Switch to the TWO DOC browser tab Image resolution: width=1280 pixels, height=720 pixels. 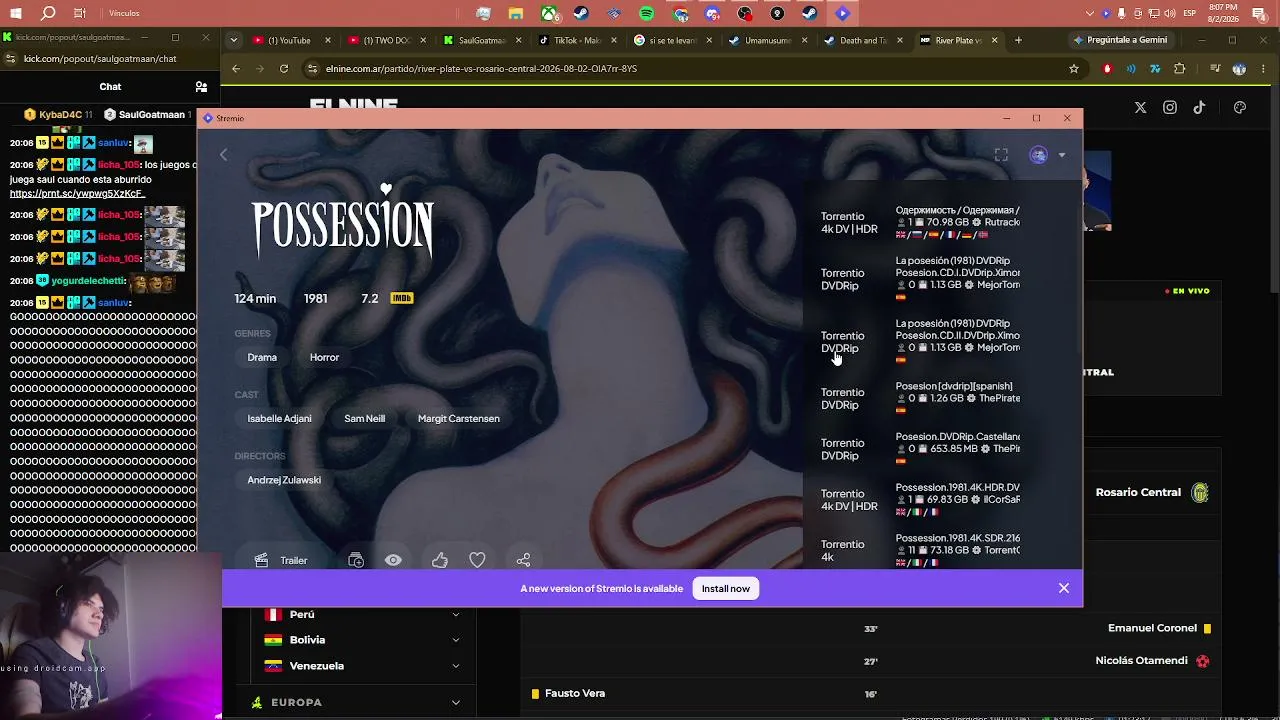pyautogui.click(x=386, y=40)
